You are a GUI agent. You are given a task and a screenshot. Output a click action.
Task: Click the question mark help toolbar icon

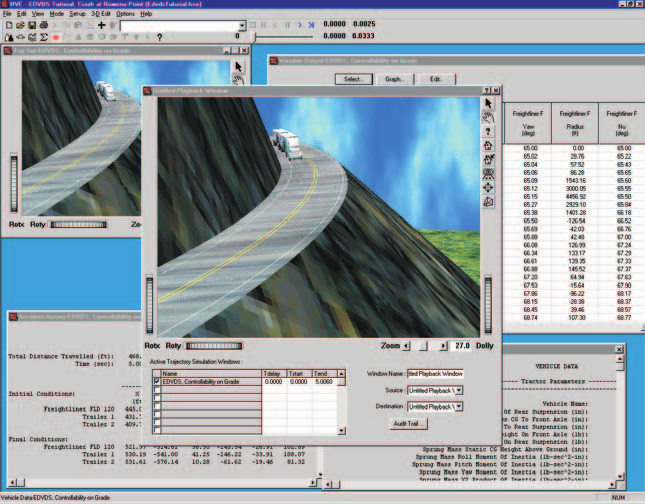tap(160, 37)
